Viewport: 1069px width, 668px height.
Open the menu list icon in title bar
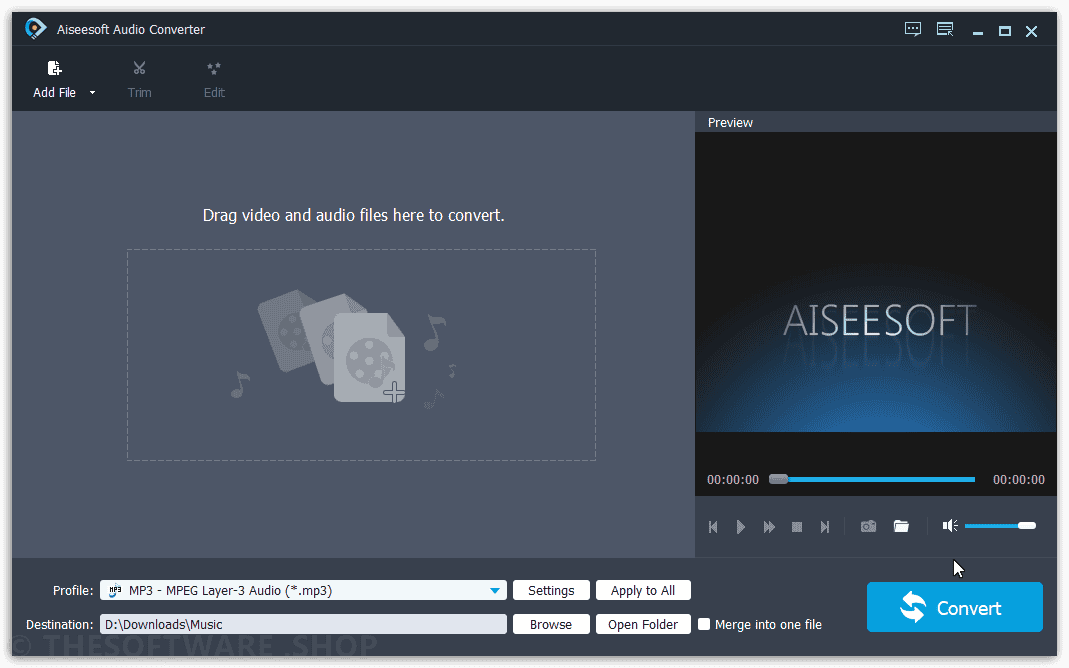click(x=945, y=29)
